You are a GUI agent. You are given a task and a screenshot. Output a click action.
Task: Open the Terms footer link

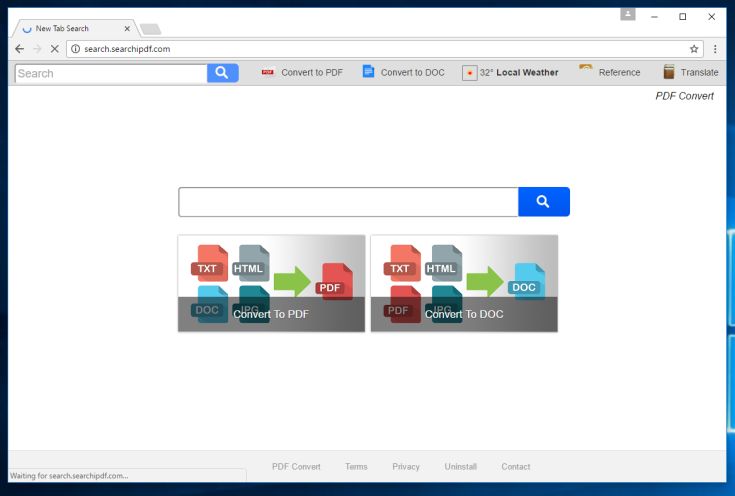click(356, 466)
